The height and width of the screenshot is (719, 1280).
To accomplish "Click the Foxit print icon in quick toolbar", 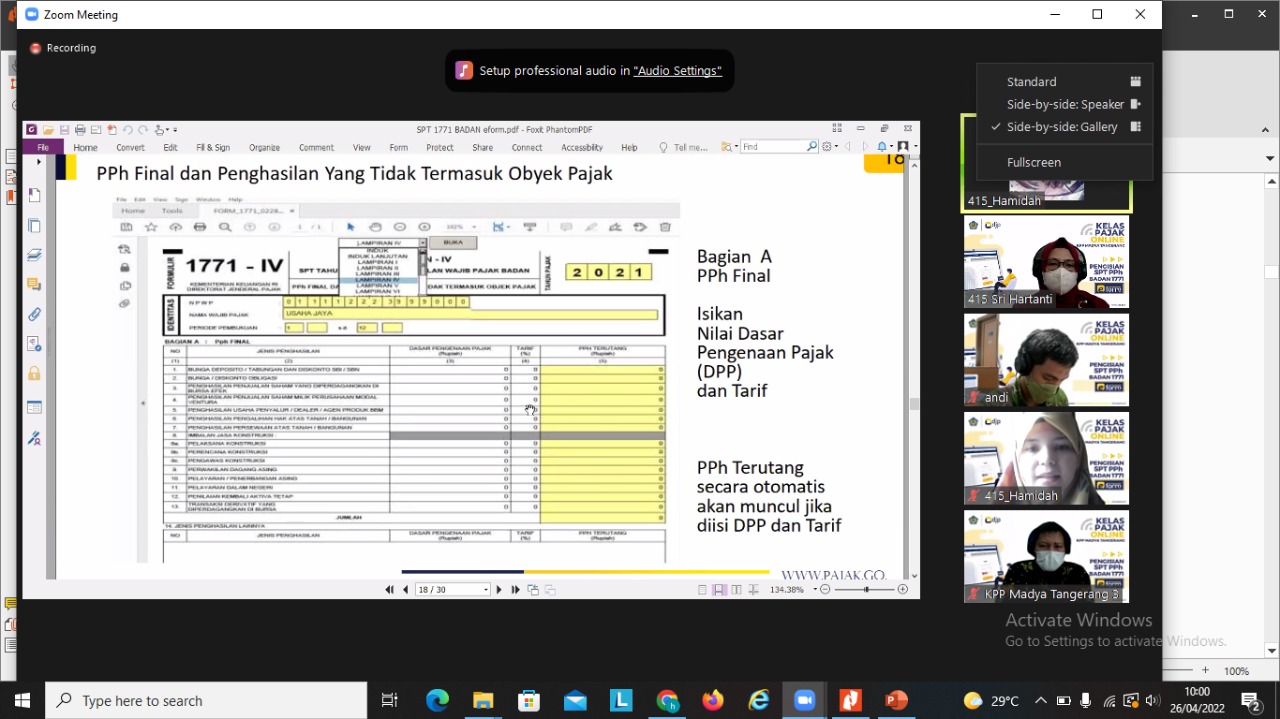I will click(80, 130).
